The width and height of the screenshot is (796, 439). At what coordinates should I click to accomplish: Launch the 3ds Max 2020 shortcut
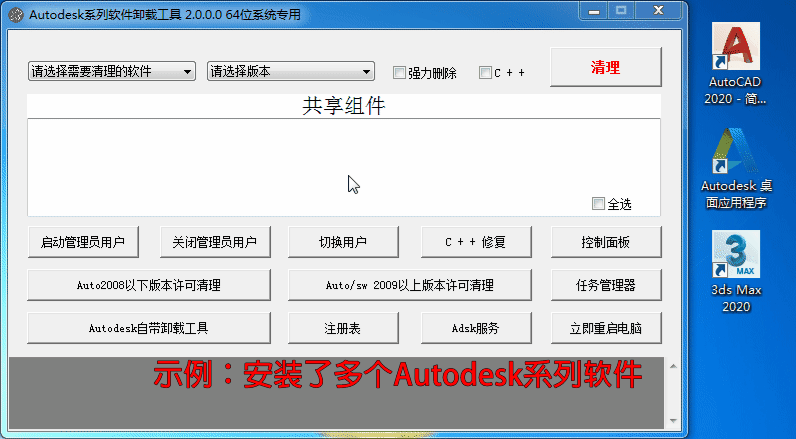coord(736,272)
